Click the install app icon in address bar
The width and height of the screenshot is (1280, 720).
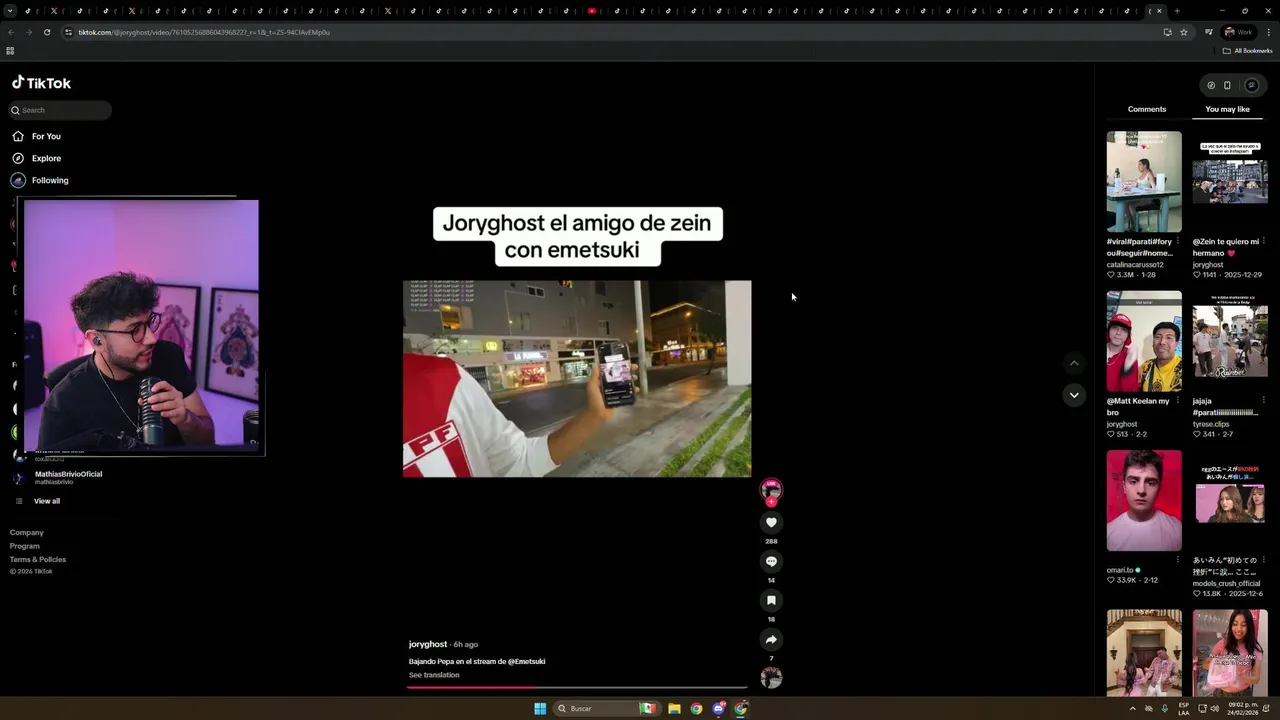[1167, 32]
